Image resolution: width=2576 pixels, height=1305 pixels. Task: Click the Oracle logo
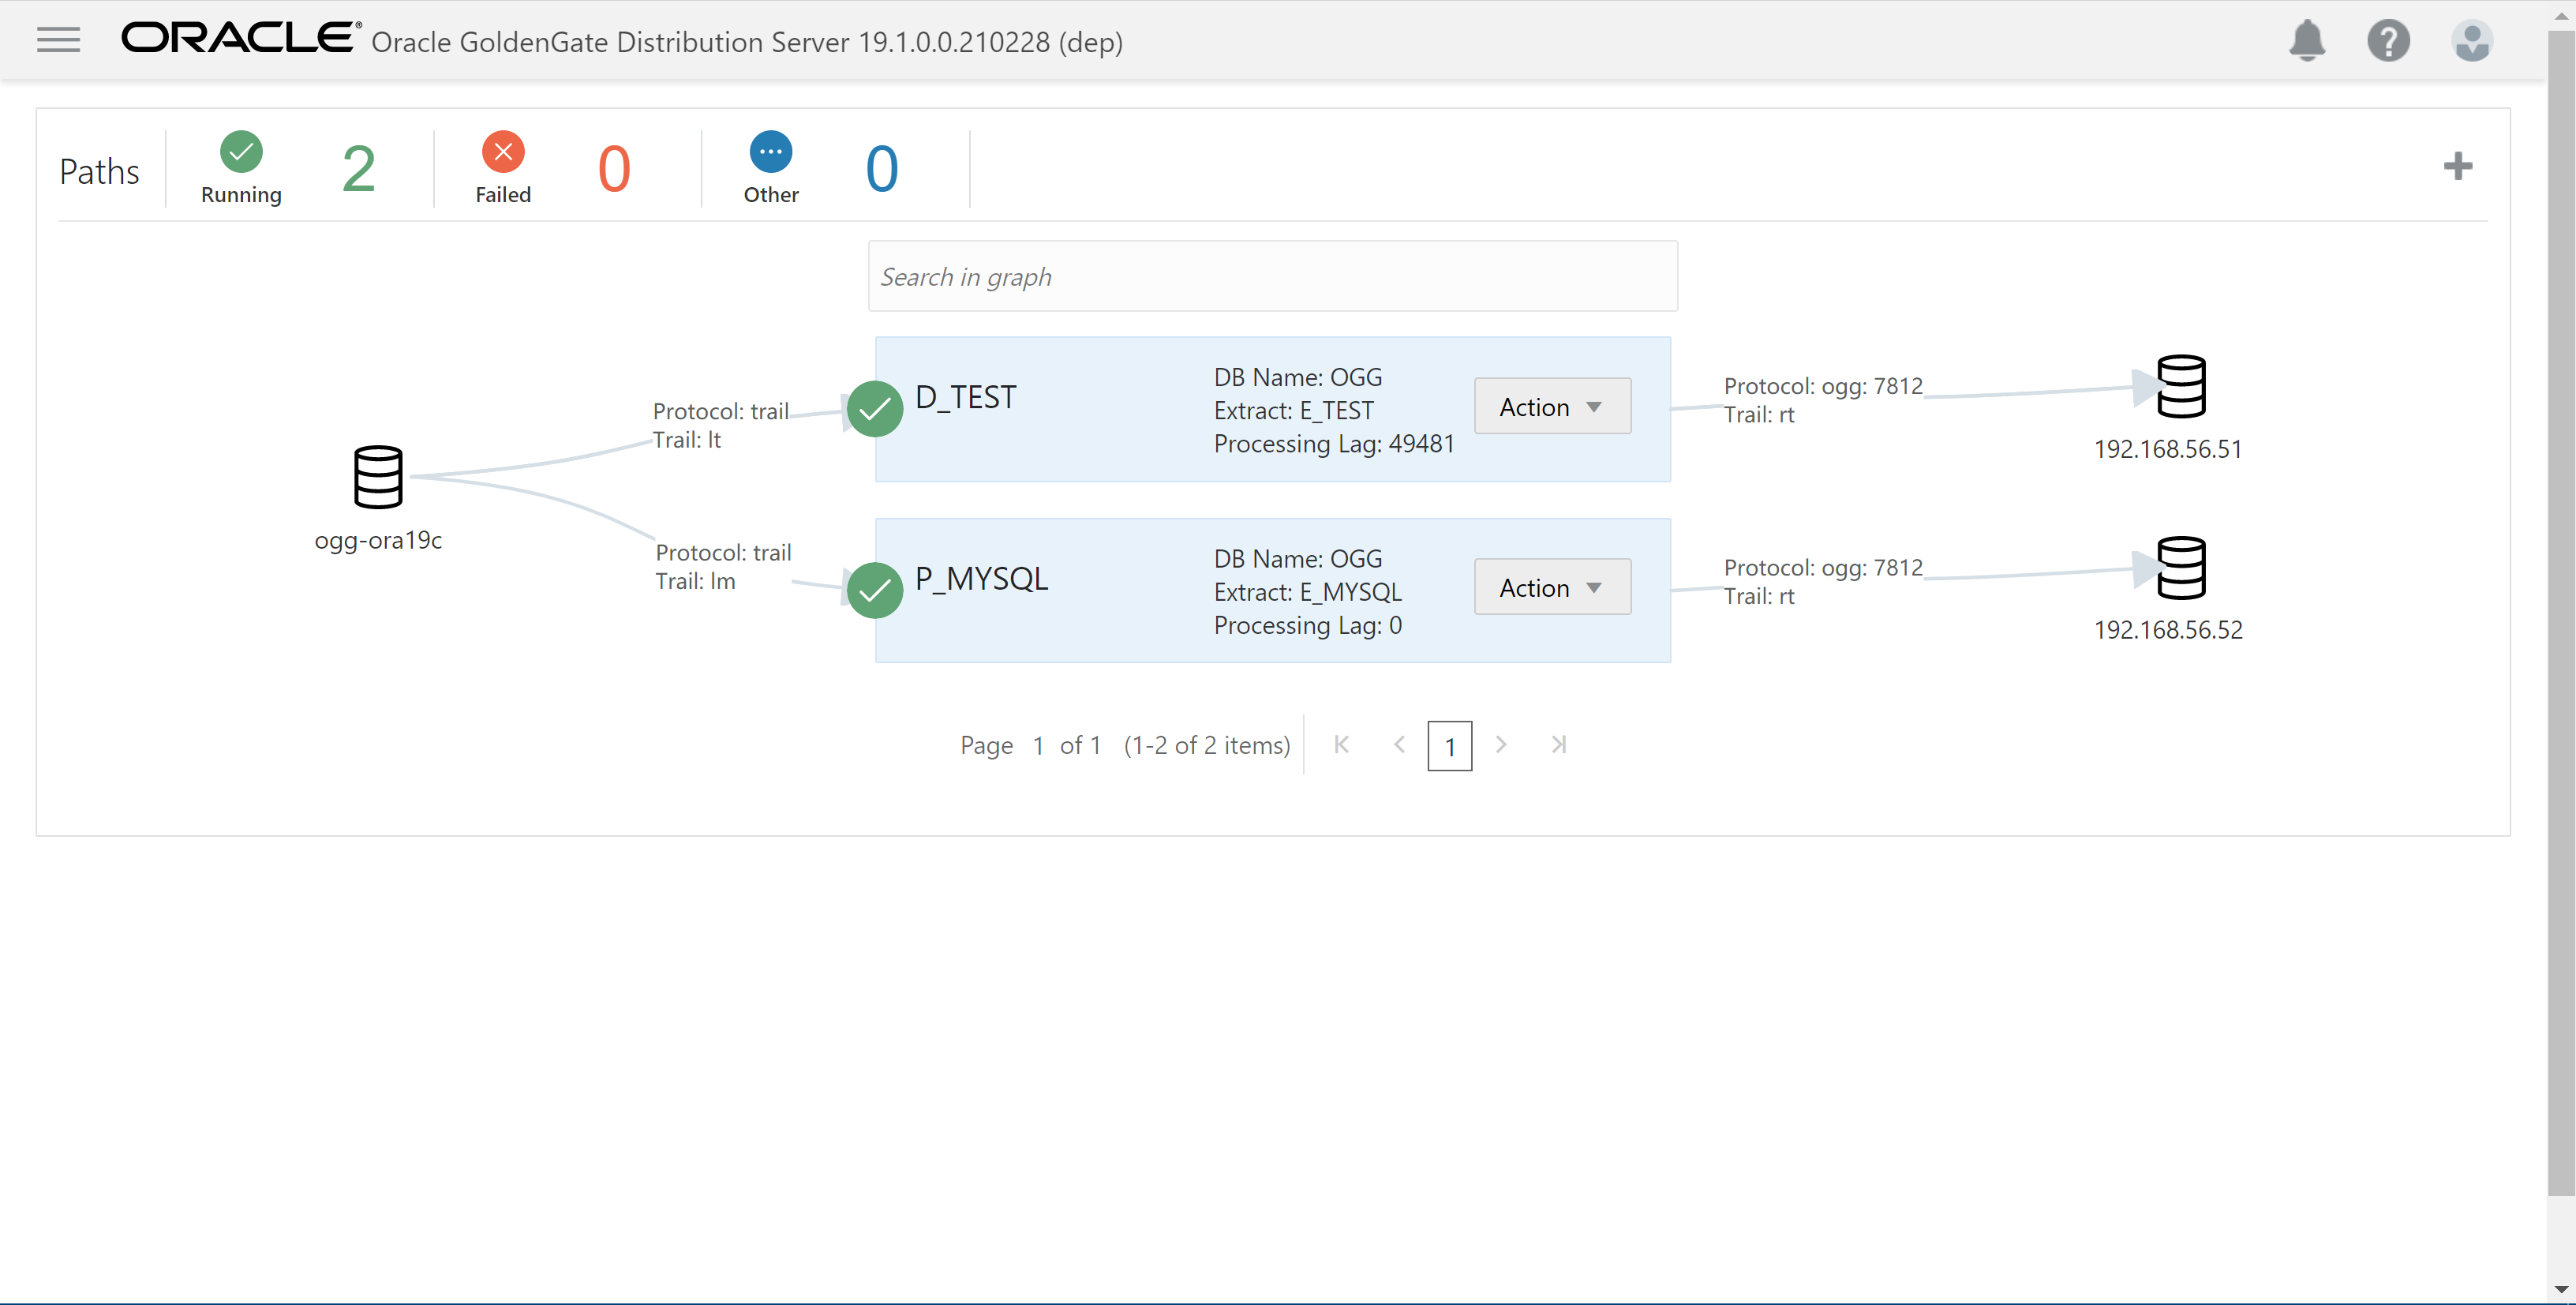pos(240,38)
